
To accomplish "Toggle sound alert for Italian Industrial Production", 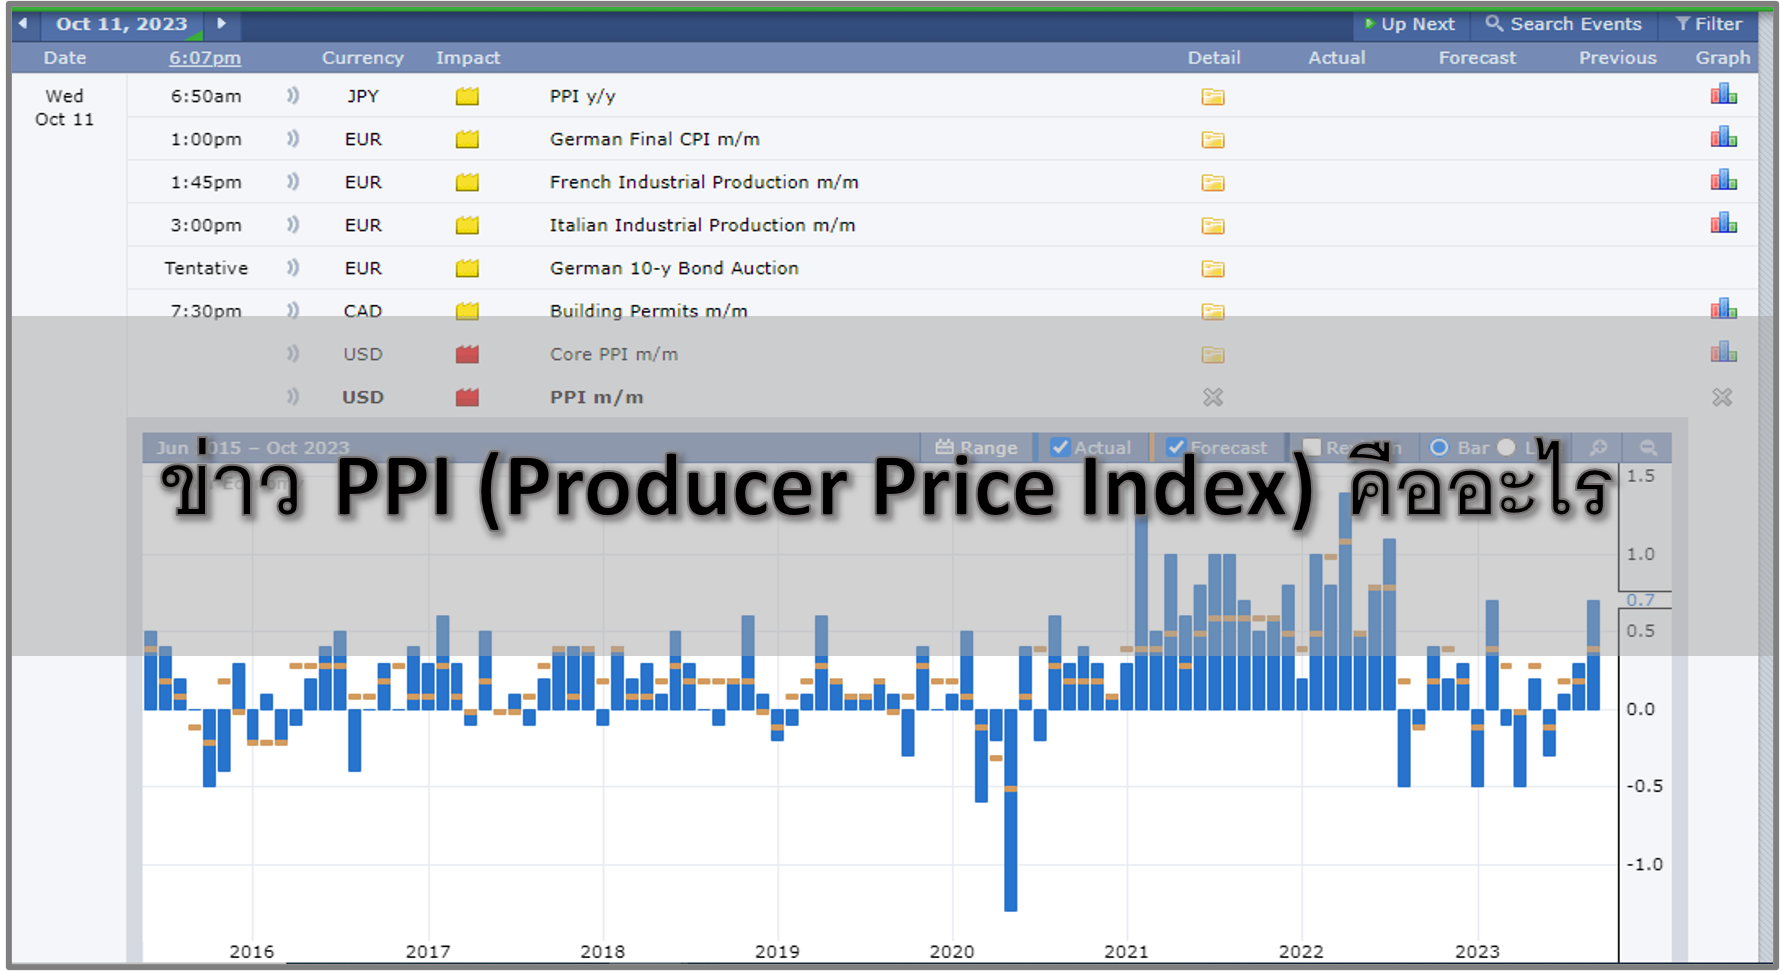I will click(x=293, y=225).
